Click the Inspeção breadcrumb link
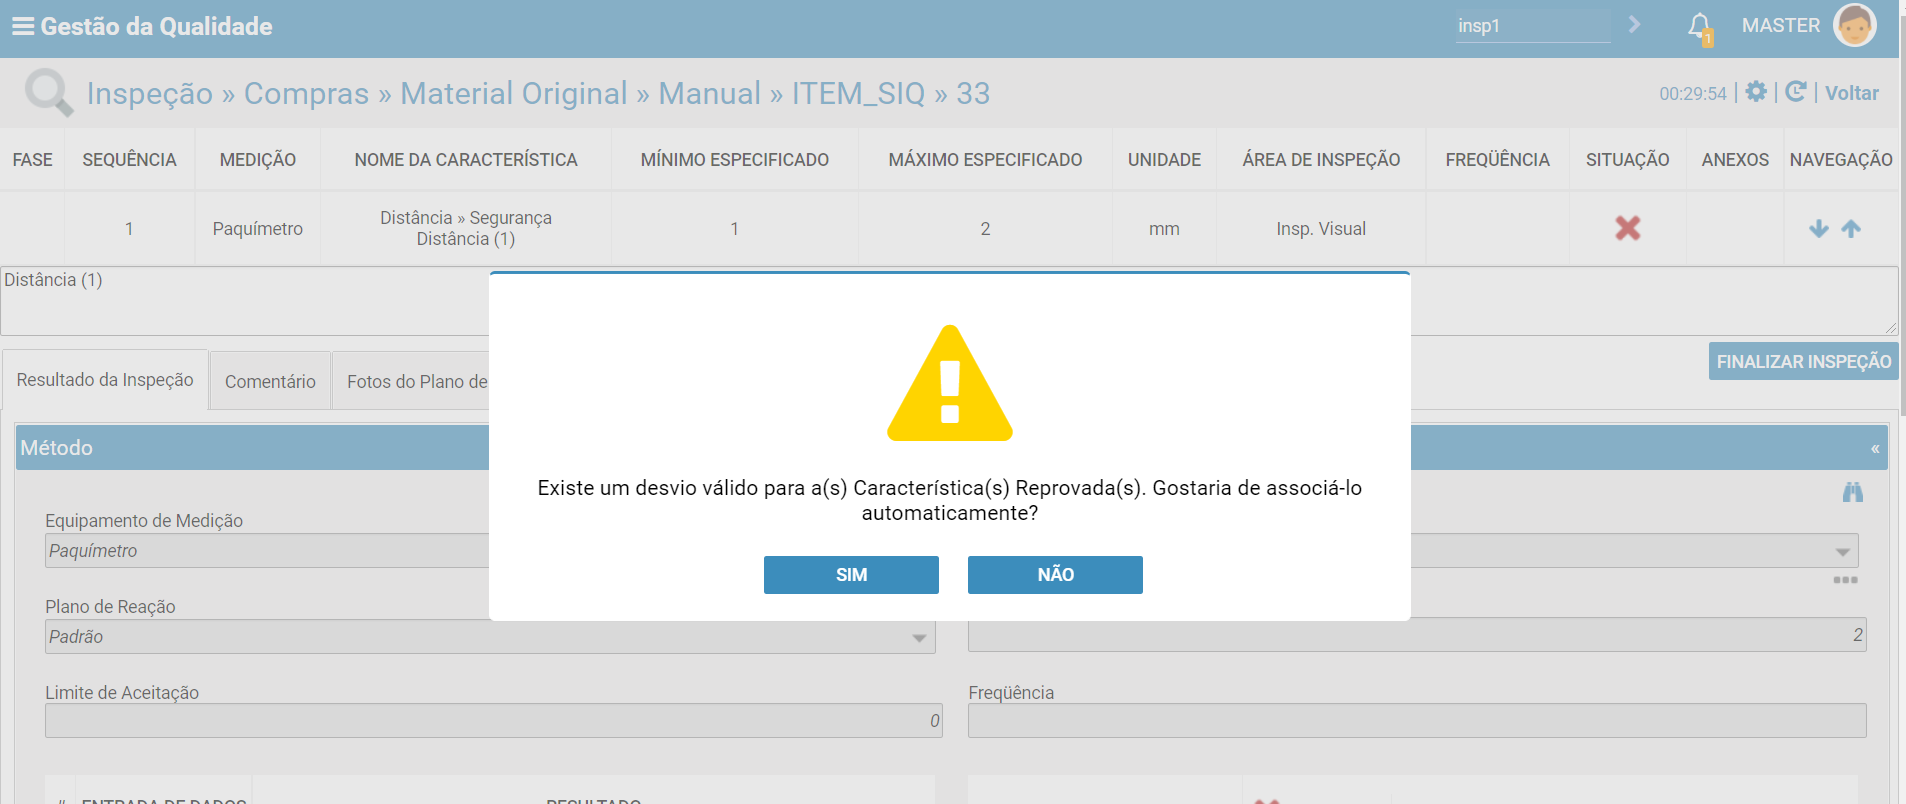The width and height of the screenshot is (1906, 804). coord(150,93)
